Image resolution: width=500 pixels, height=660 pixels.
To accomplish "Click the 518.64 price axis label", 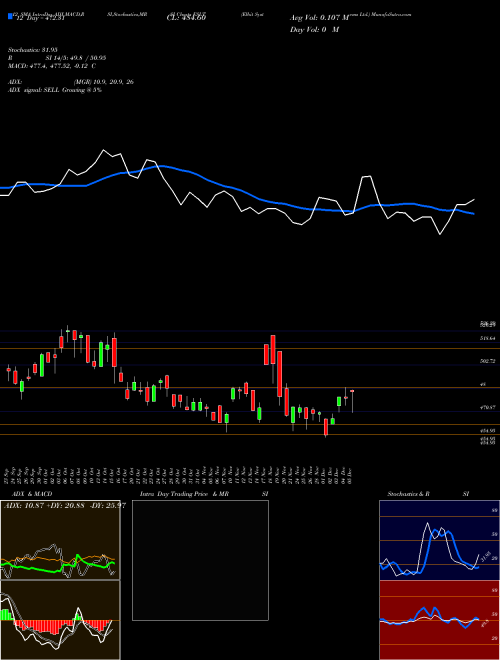I will pyautogui.click(x=488, y=338).
